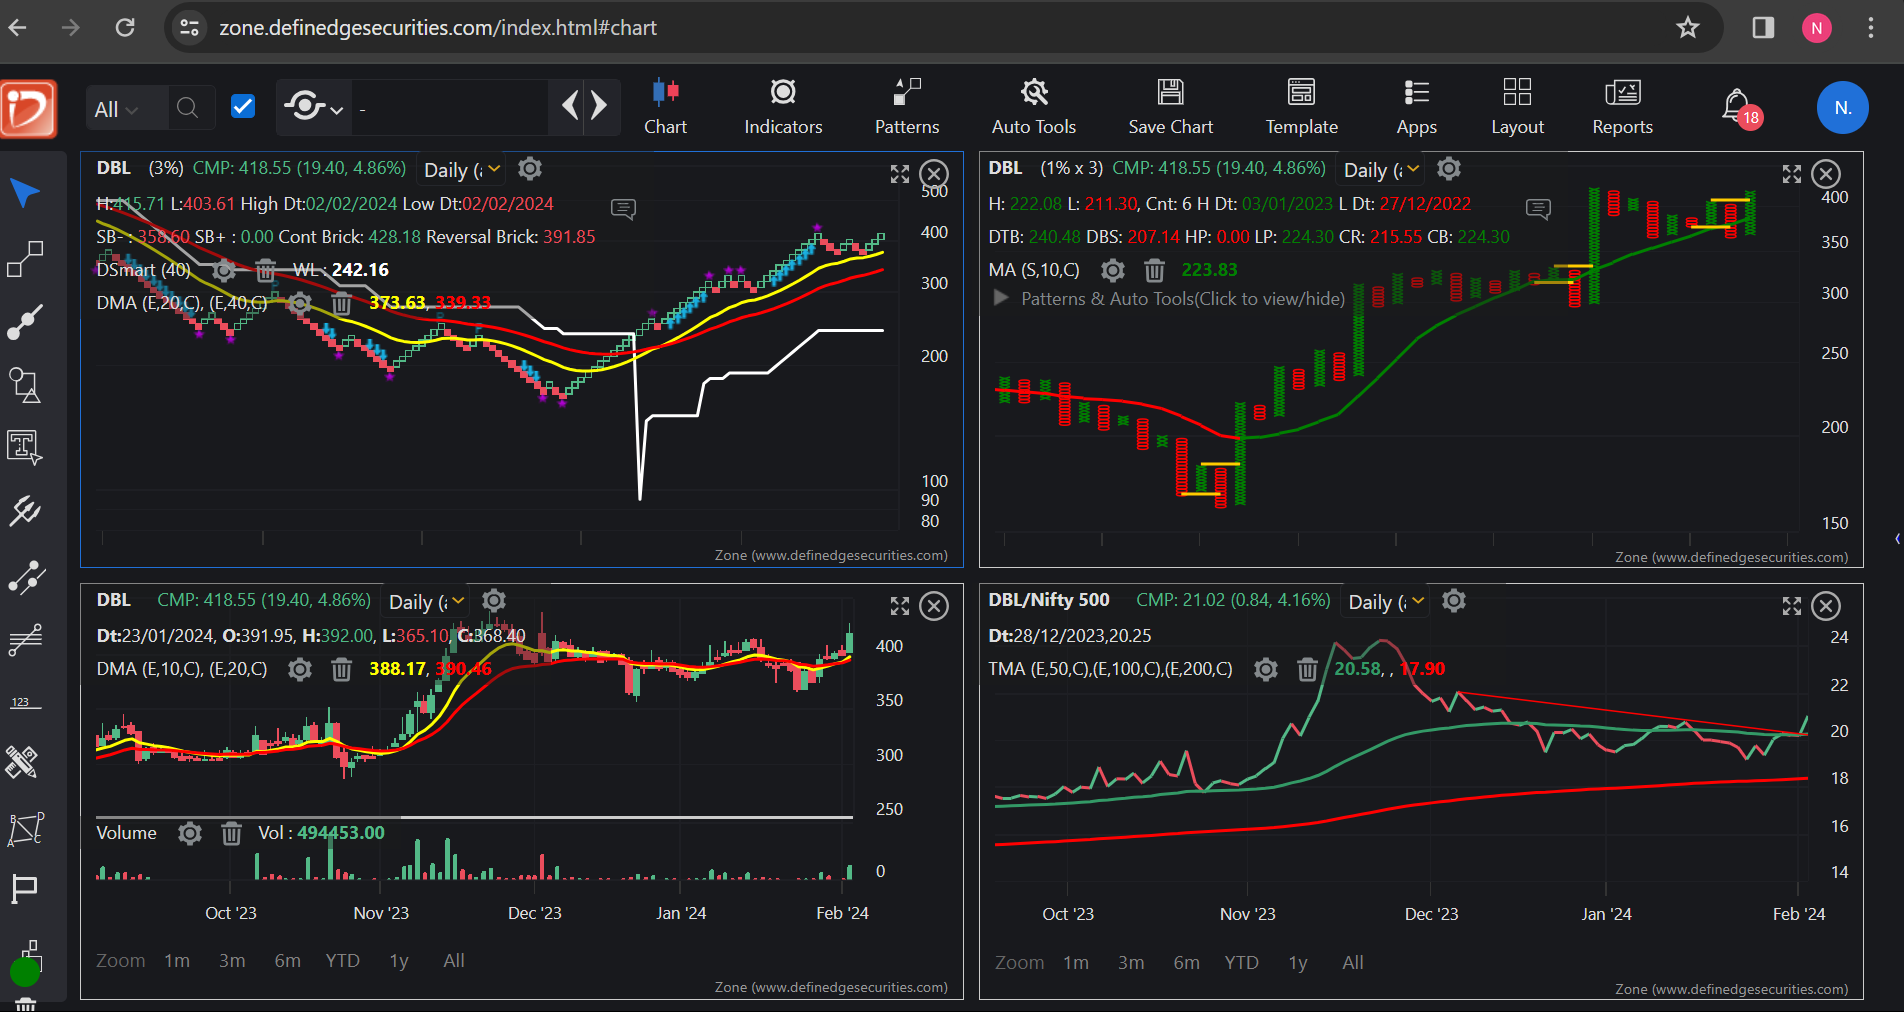
Task: Click the search magnifier icon
Action: (187, 108)
